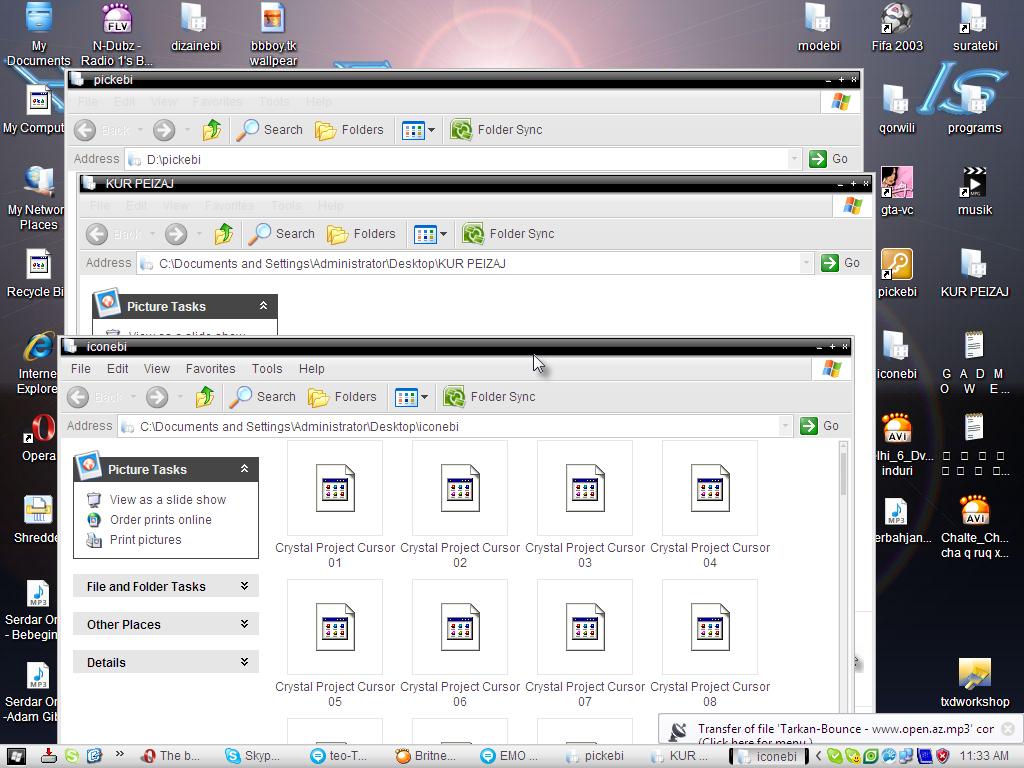Select modebi folder on desktop
This screenshot has width=1024, height=768.
tap(818, 27)
